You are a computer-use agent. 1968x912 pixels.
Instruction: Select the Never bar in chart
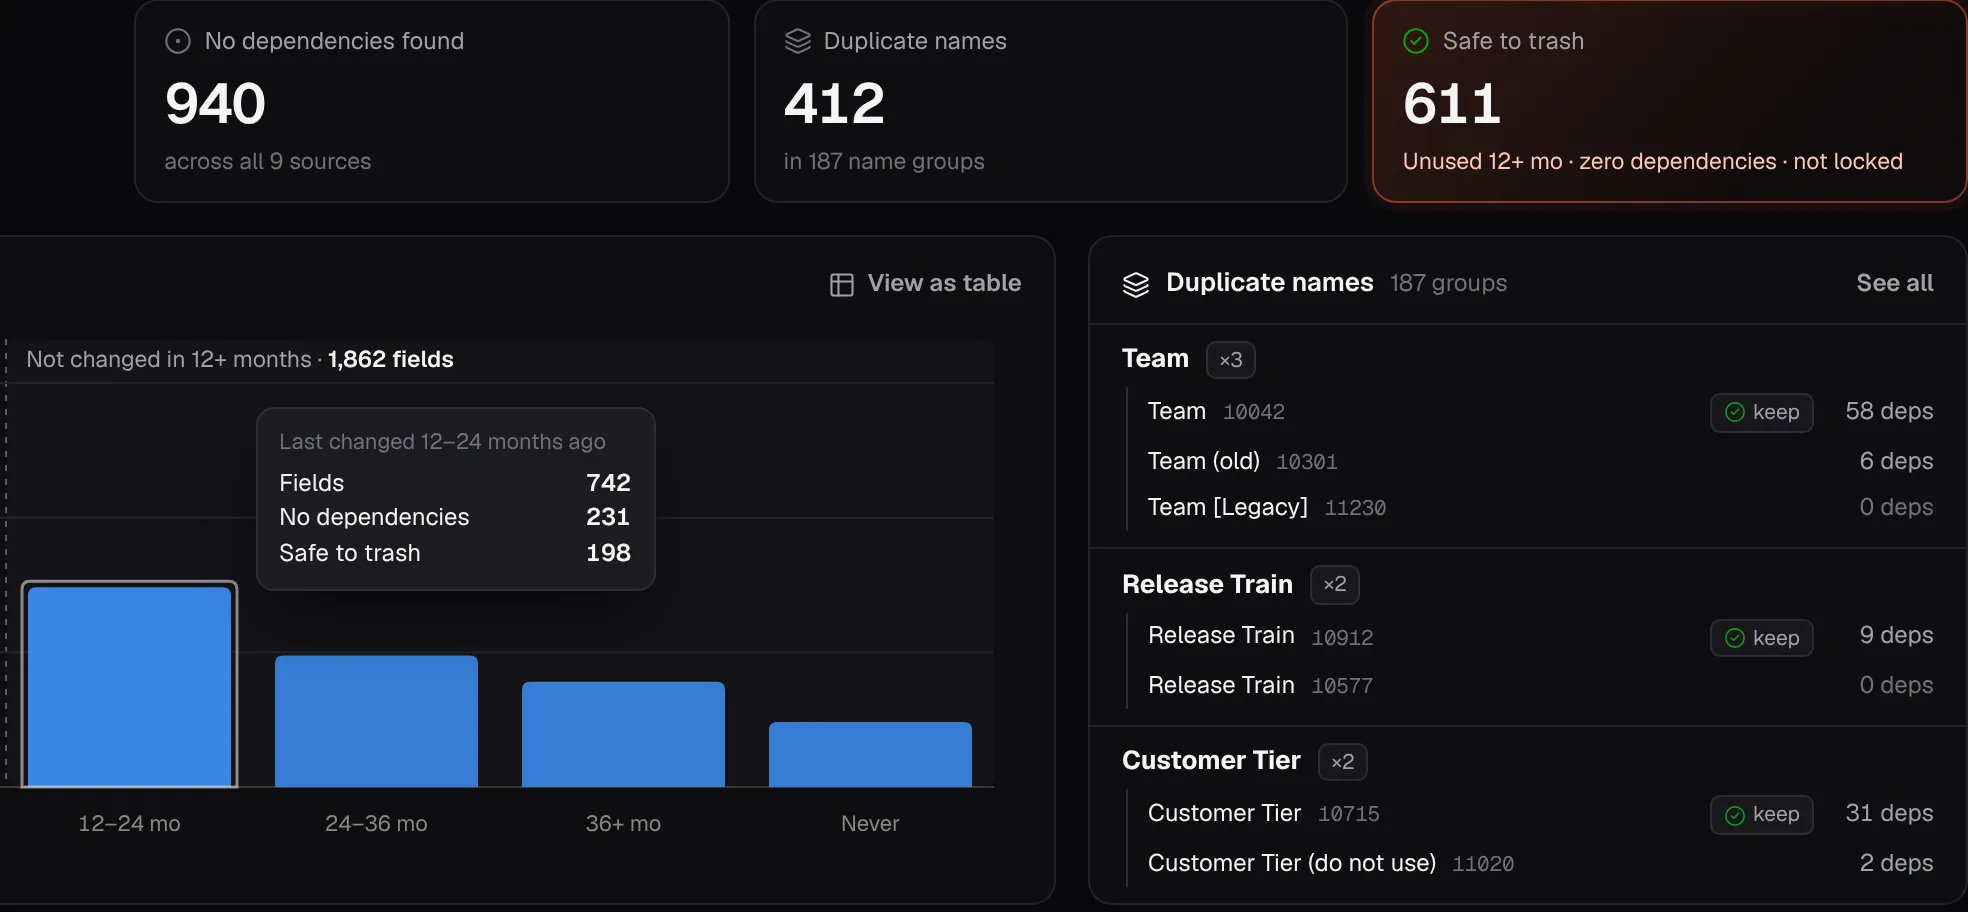pos(870,754)
